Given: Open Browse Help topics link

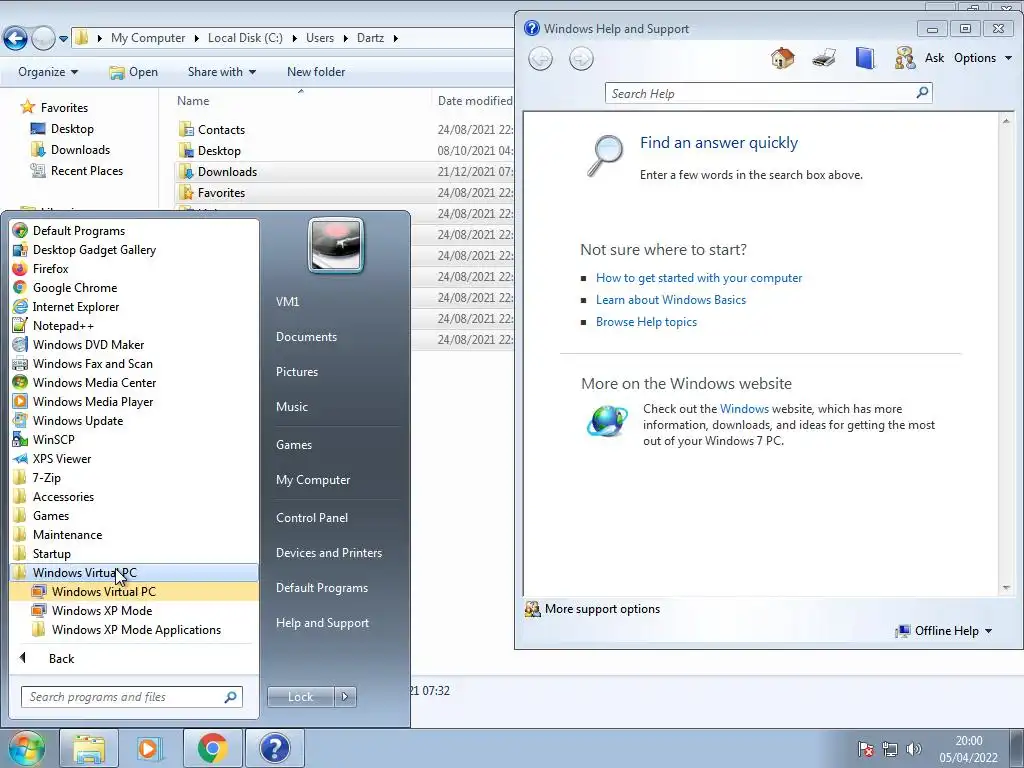Looking at the screenshot, I should 646,322.
